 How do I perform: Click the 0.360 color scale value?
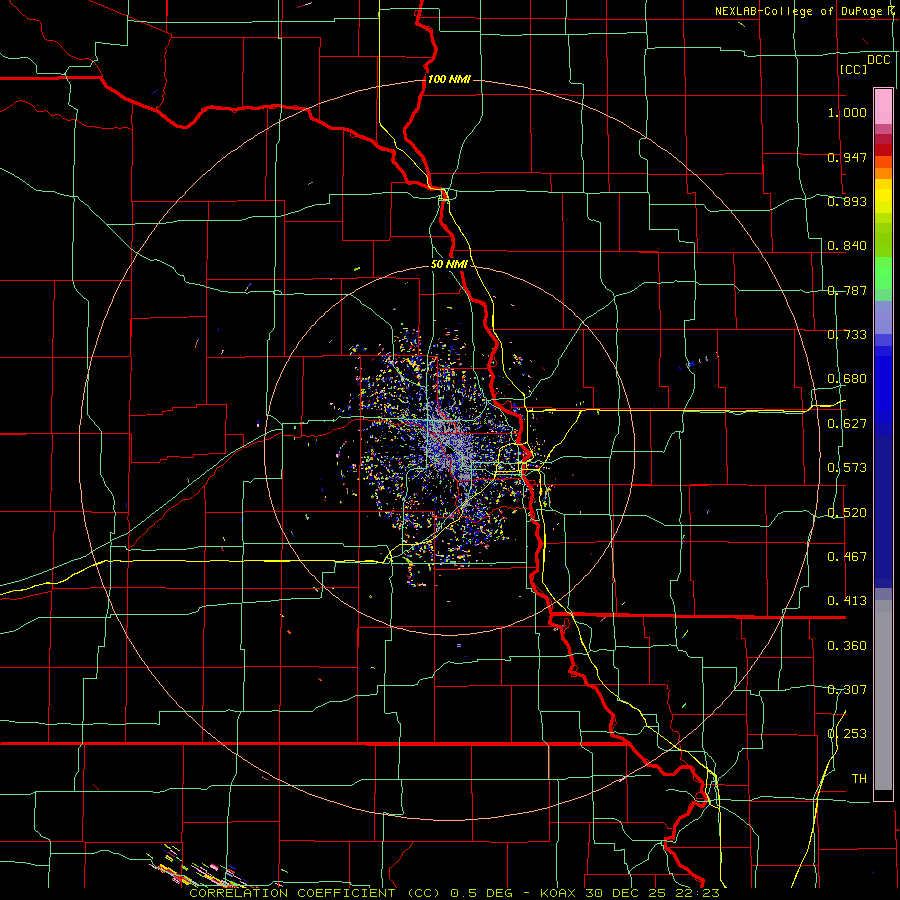click(847, 646)
